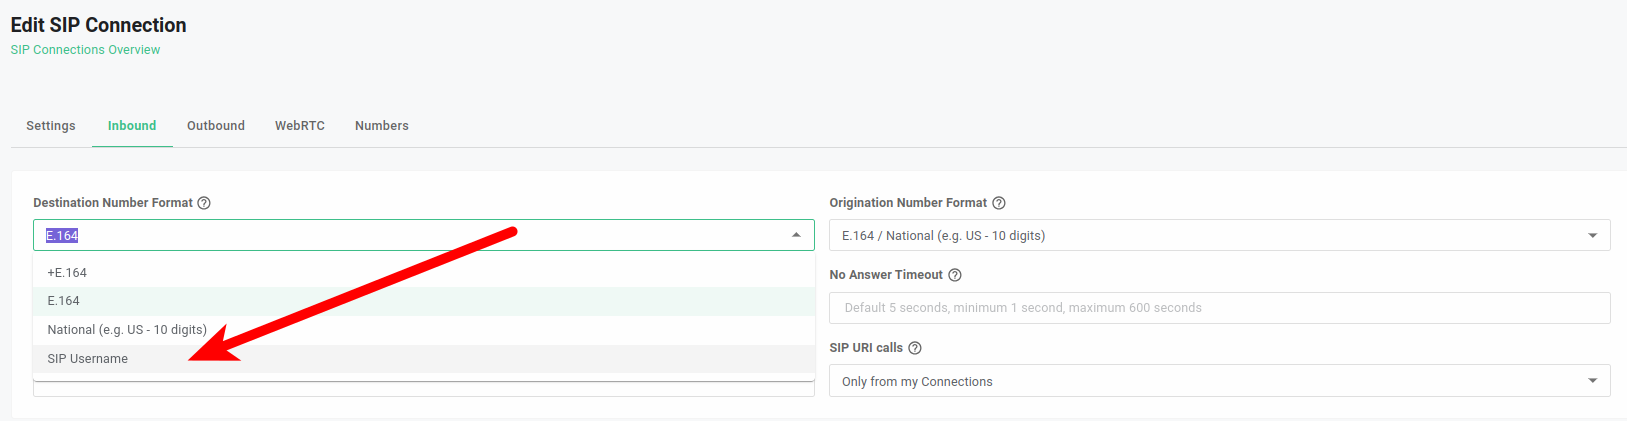
Task: Collapse the Destination Number Format dropdown arrow
Action: [796, 235]
